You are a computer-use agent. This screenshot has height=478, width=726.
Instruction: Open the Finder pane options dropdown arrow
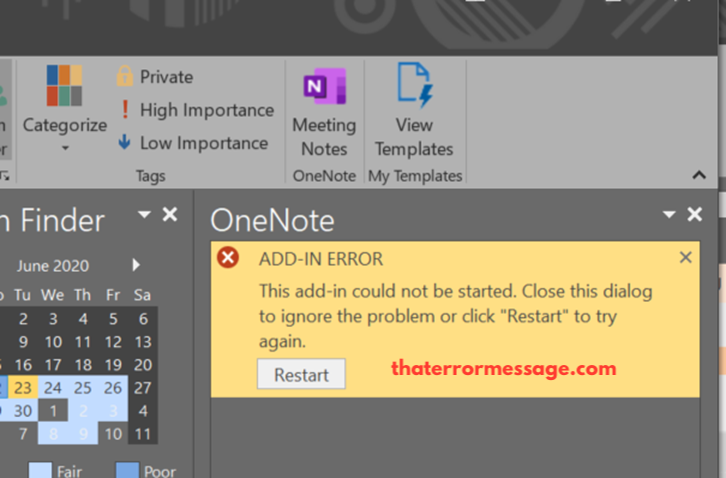(x=144, y=214)
